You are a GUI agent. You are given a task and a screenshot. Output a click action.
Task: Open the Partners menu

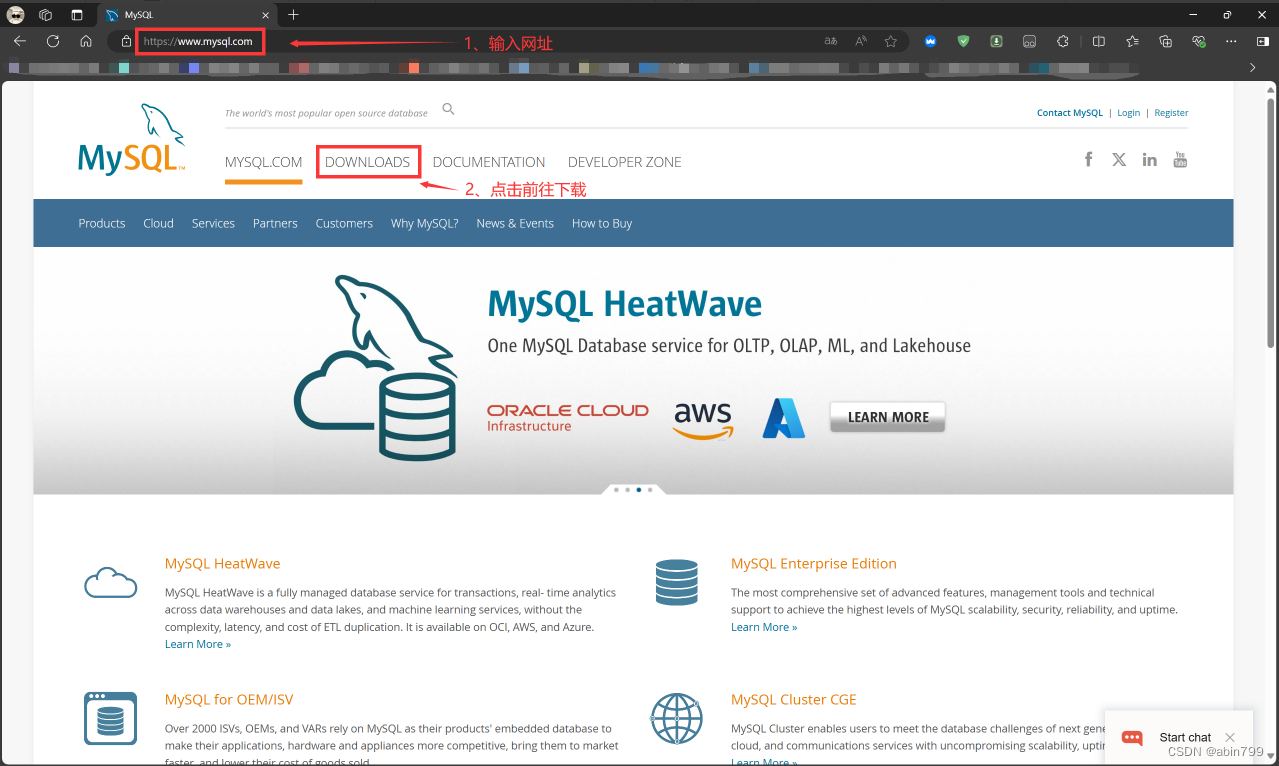(275, 223)
